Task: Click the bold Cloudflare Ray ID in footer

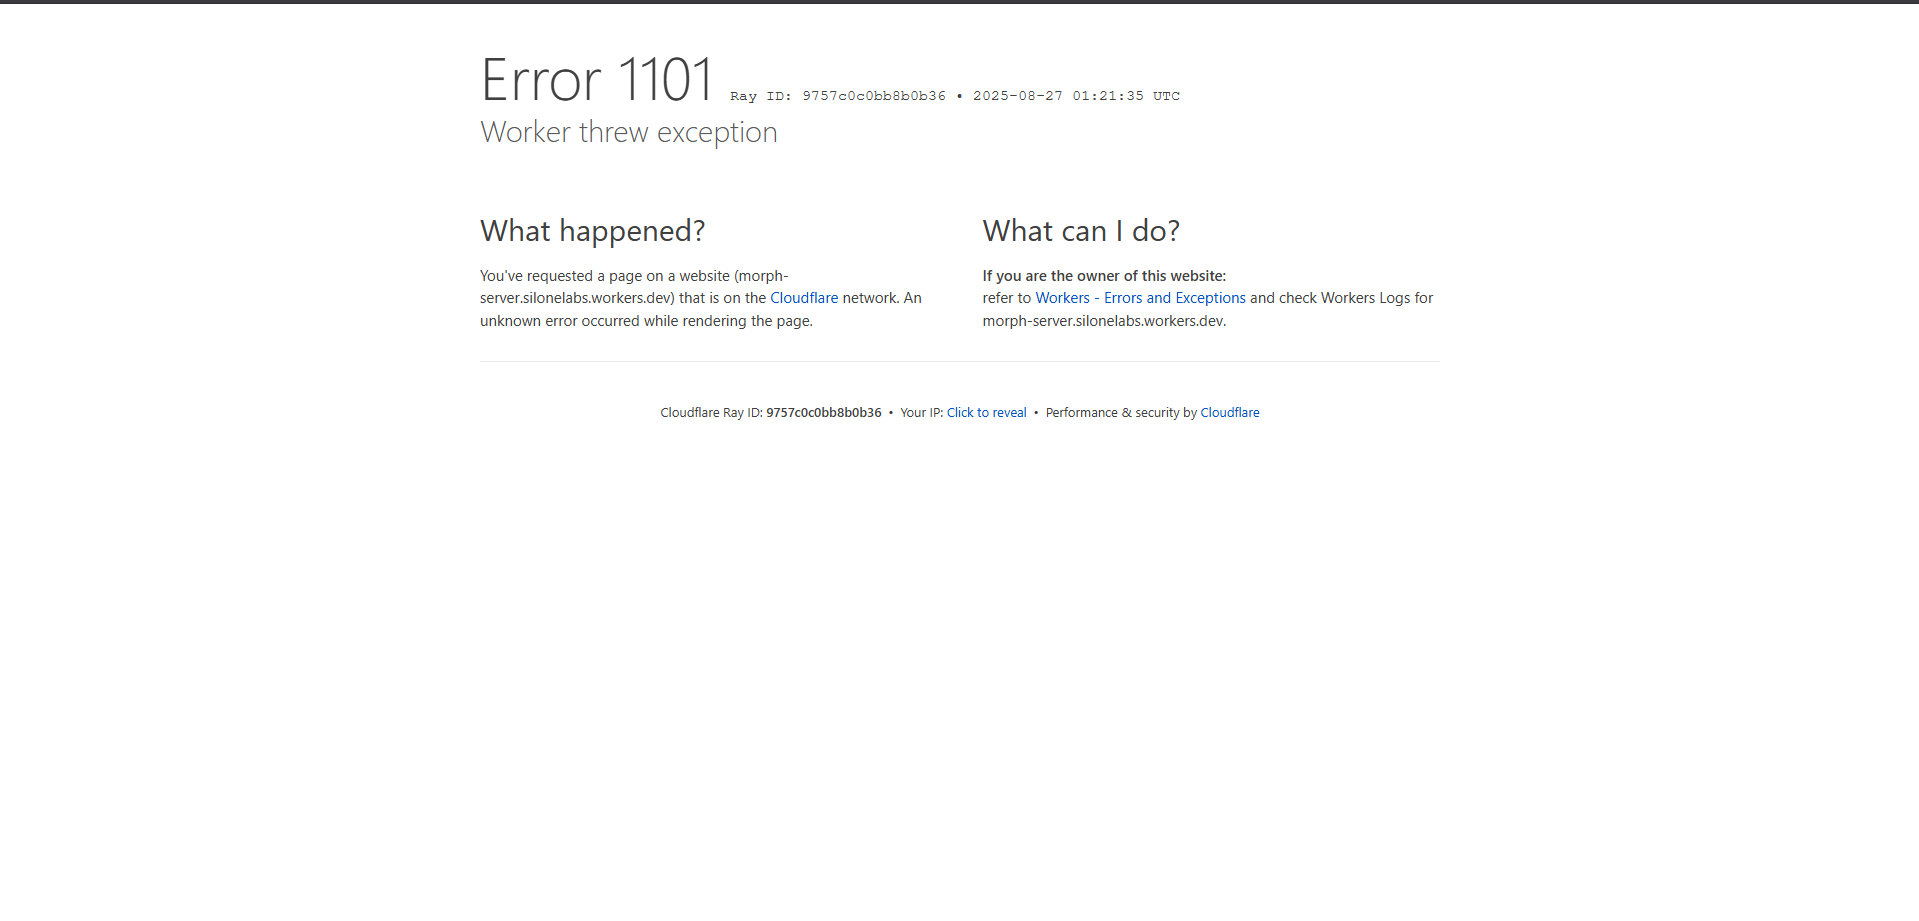Action: click(x=823, y=412)
